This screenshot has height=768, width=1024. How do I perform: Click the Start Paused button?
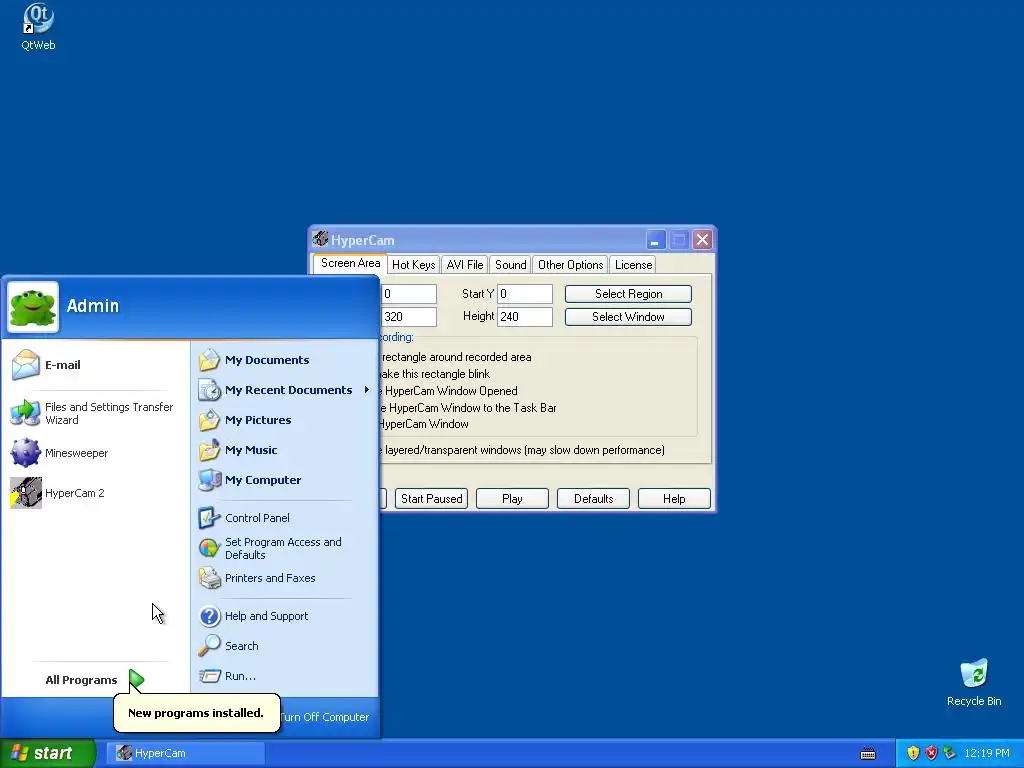432,499
